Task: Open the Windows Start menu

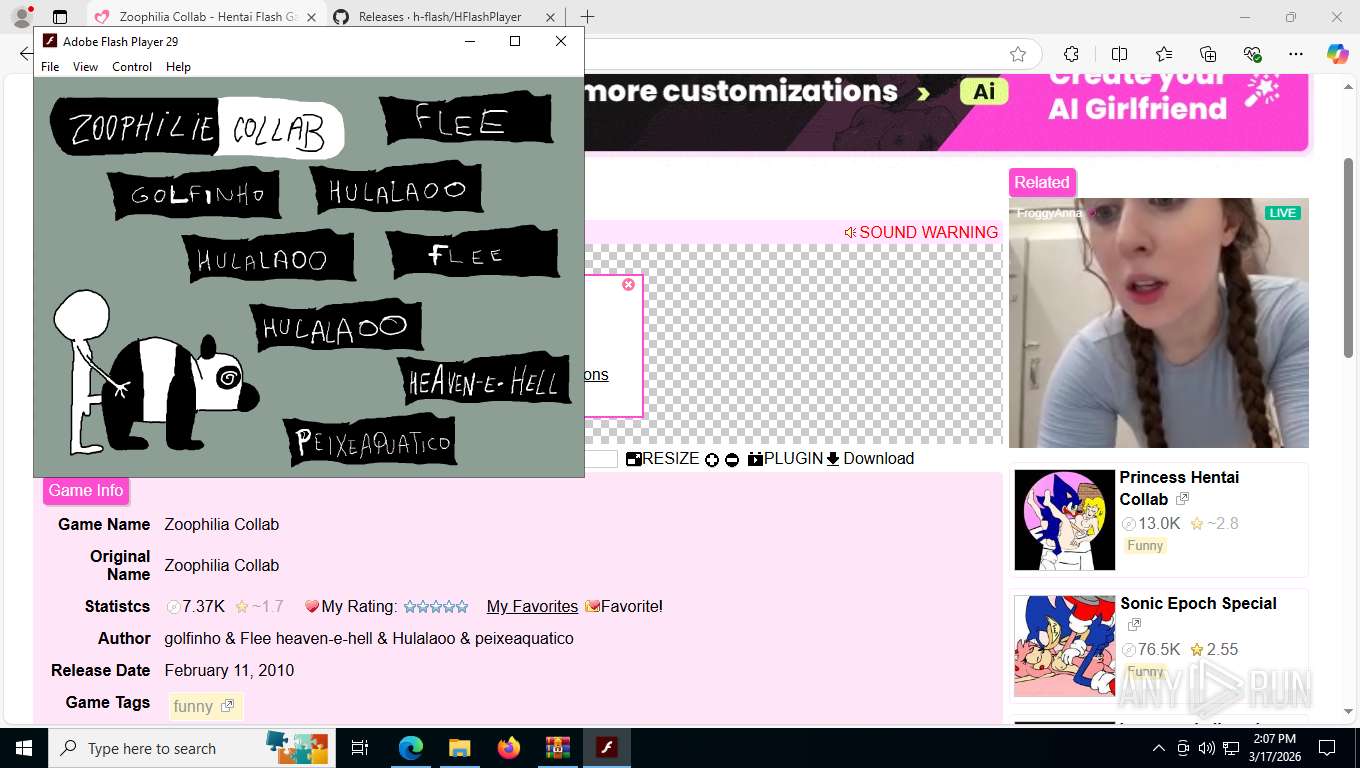Action: pyautogui.click(x=23, y=748)
